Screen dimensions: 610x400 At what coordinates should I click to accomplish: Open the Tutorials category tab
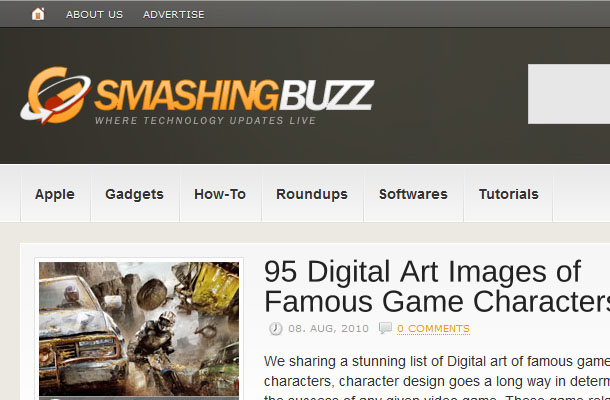(x=508, y=194)
